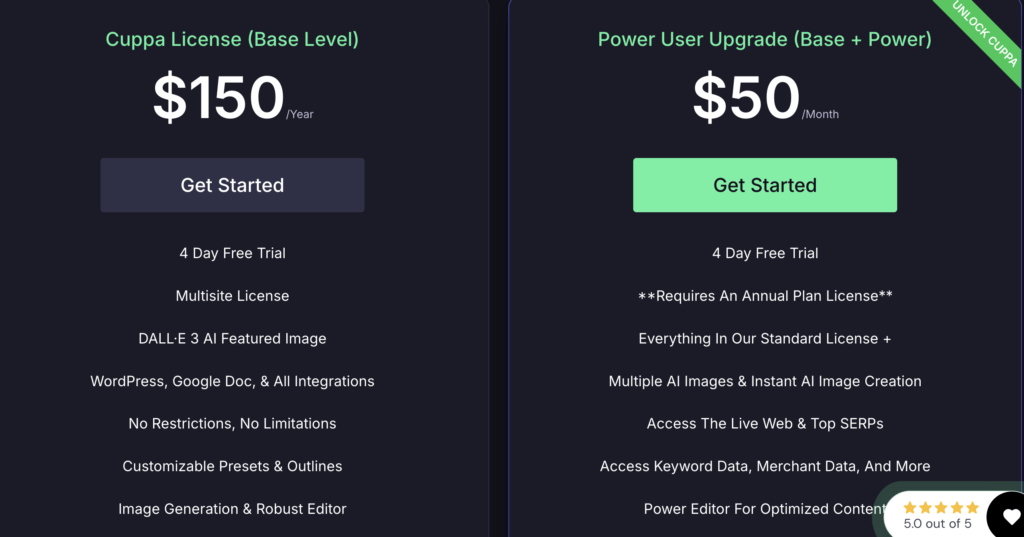Click Access The Live Web & Top SERPs
1024x537 pixels.
765,424
